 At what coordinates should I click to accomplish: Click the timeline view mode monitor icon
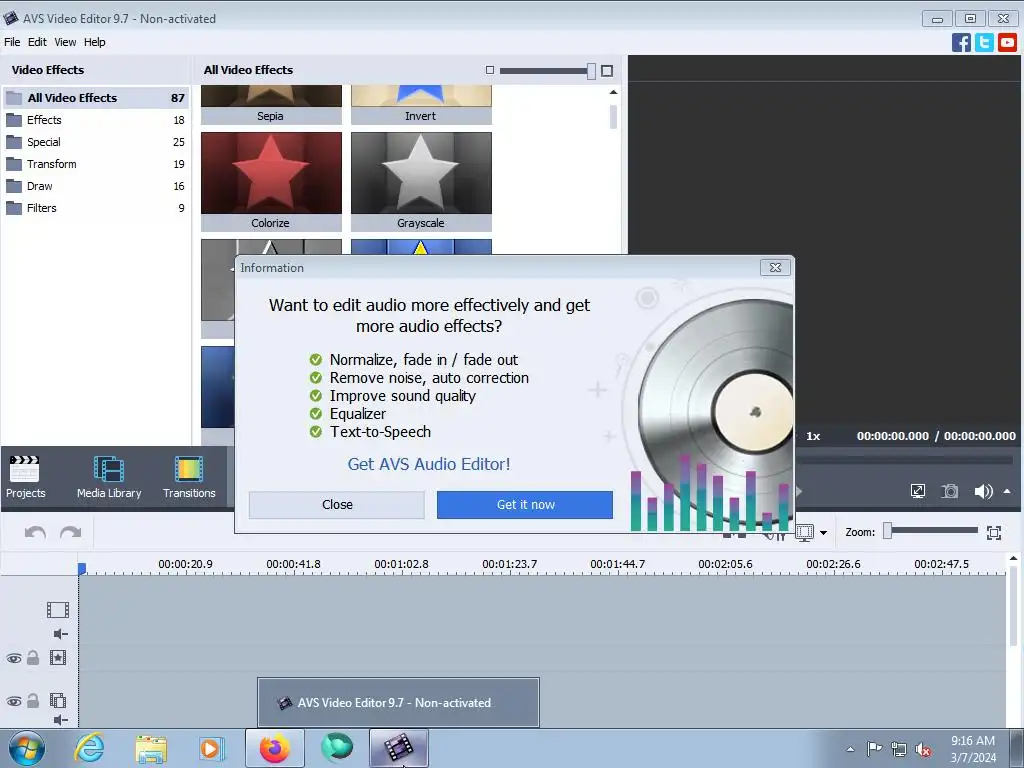click(x=805, y=533)
